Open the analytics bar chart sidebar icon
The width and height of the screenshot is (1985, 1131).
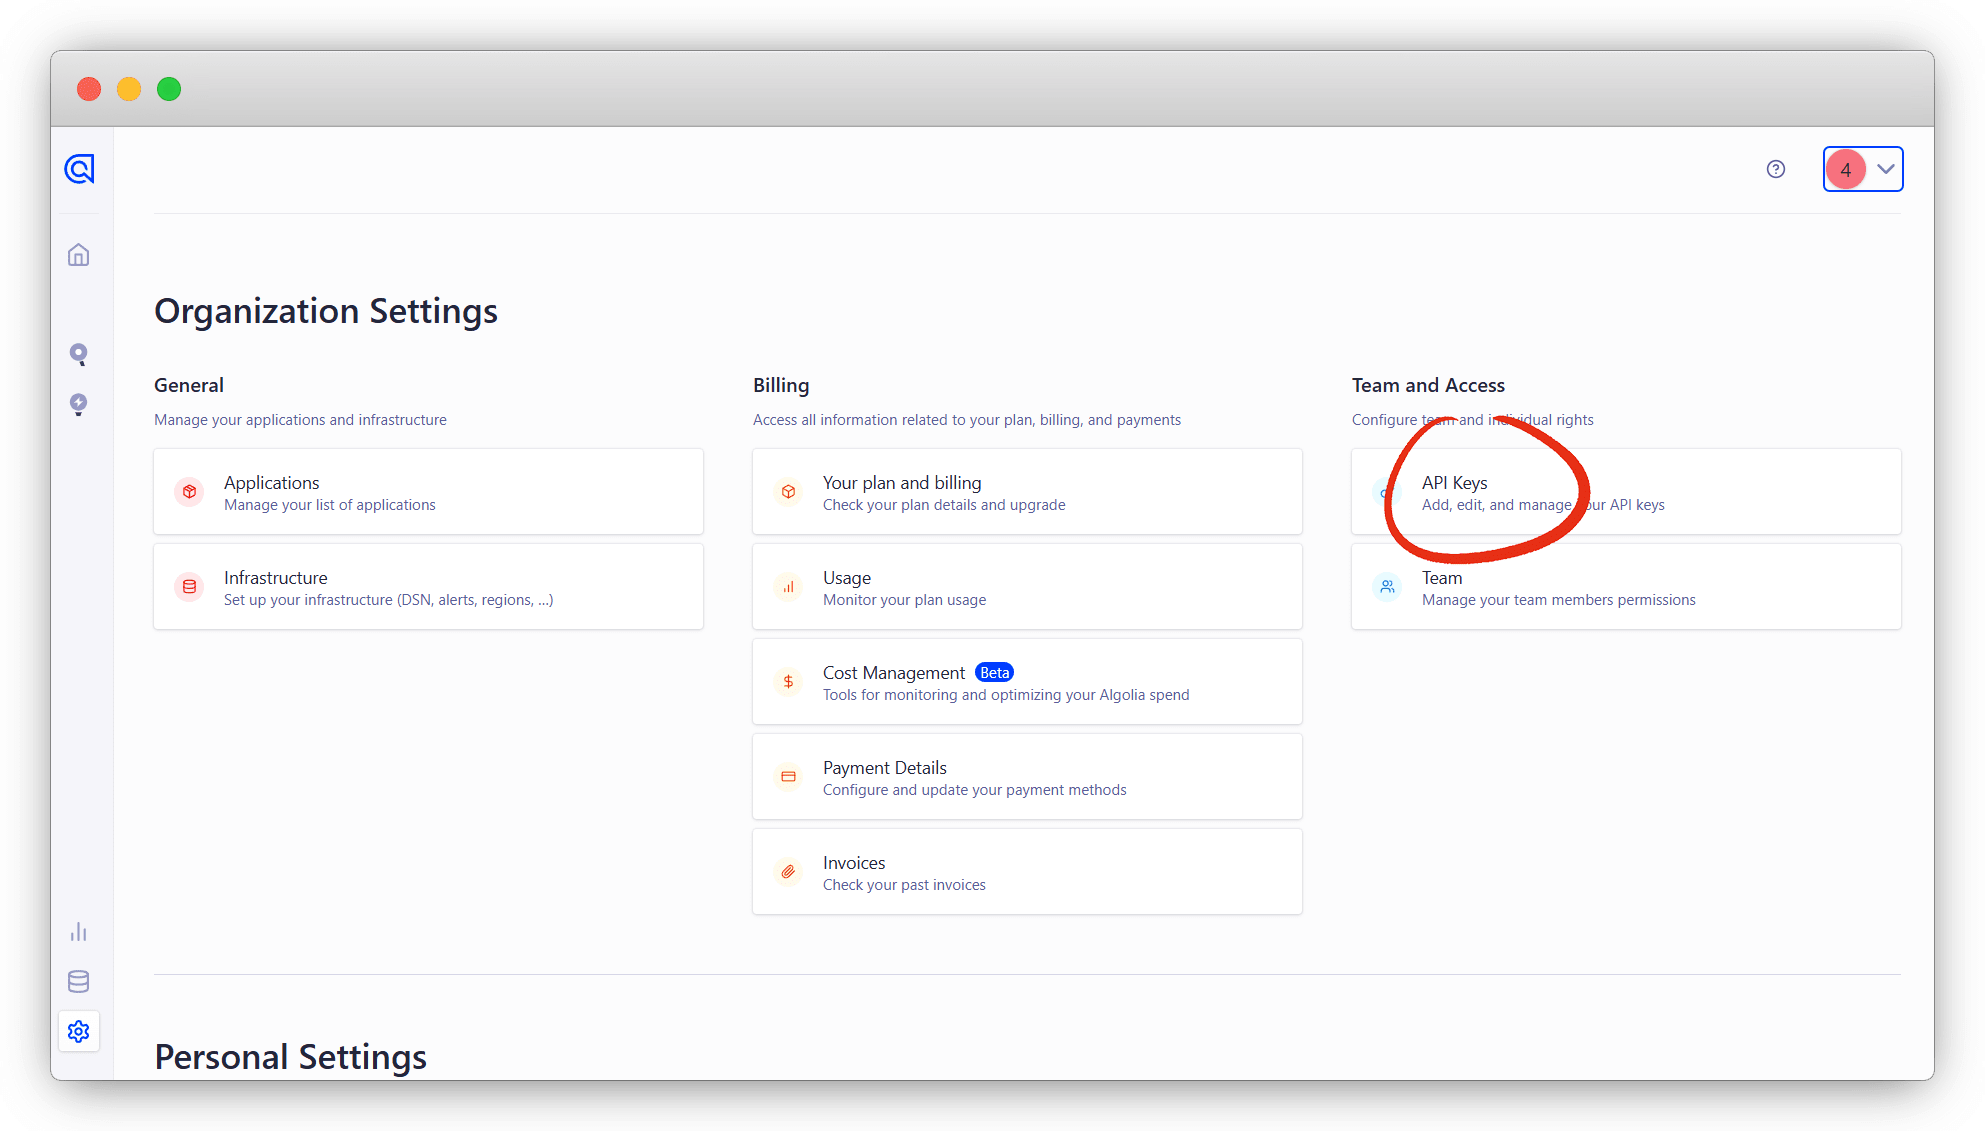pos(79,932)
